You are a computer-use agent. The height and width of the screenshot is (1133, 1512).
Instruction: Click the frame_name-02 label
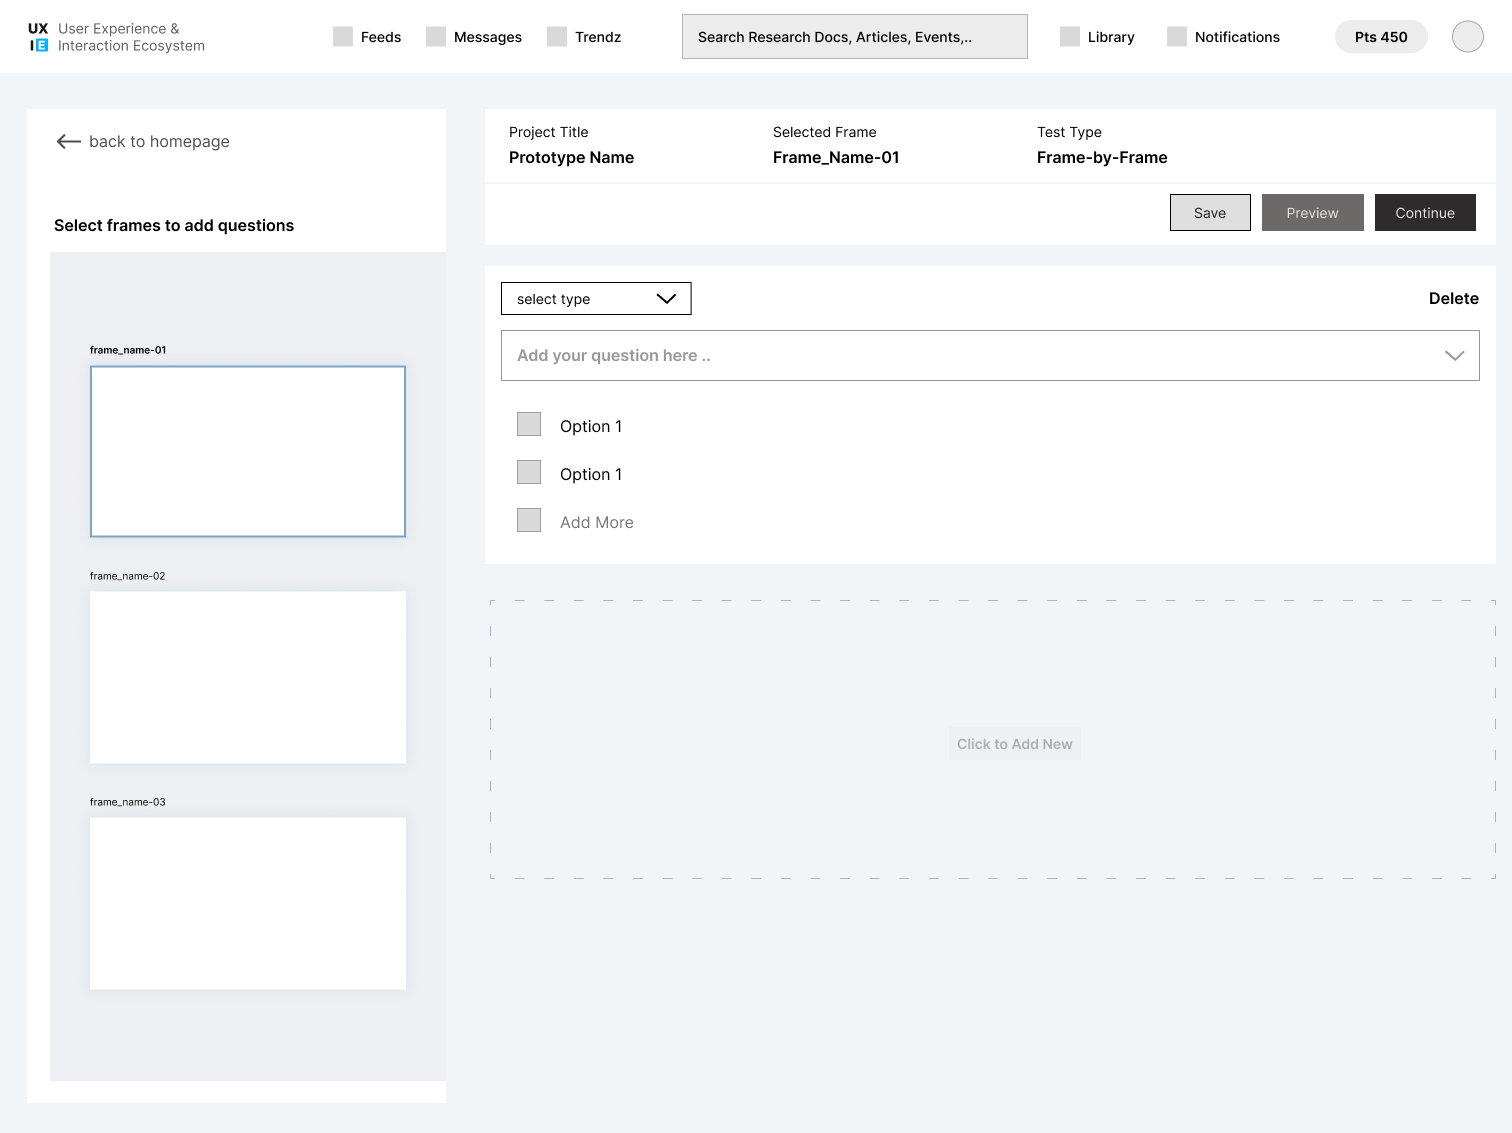[128, 576]
